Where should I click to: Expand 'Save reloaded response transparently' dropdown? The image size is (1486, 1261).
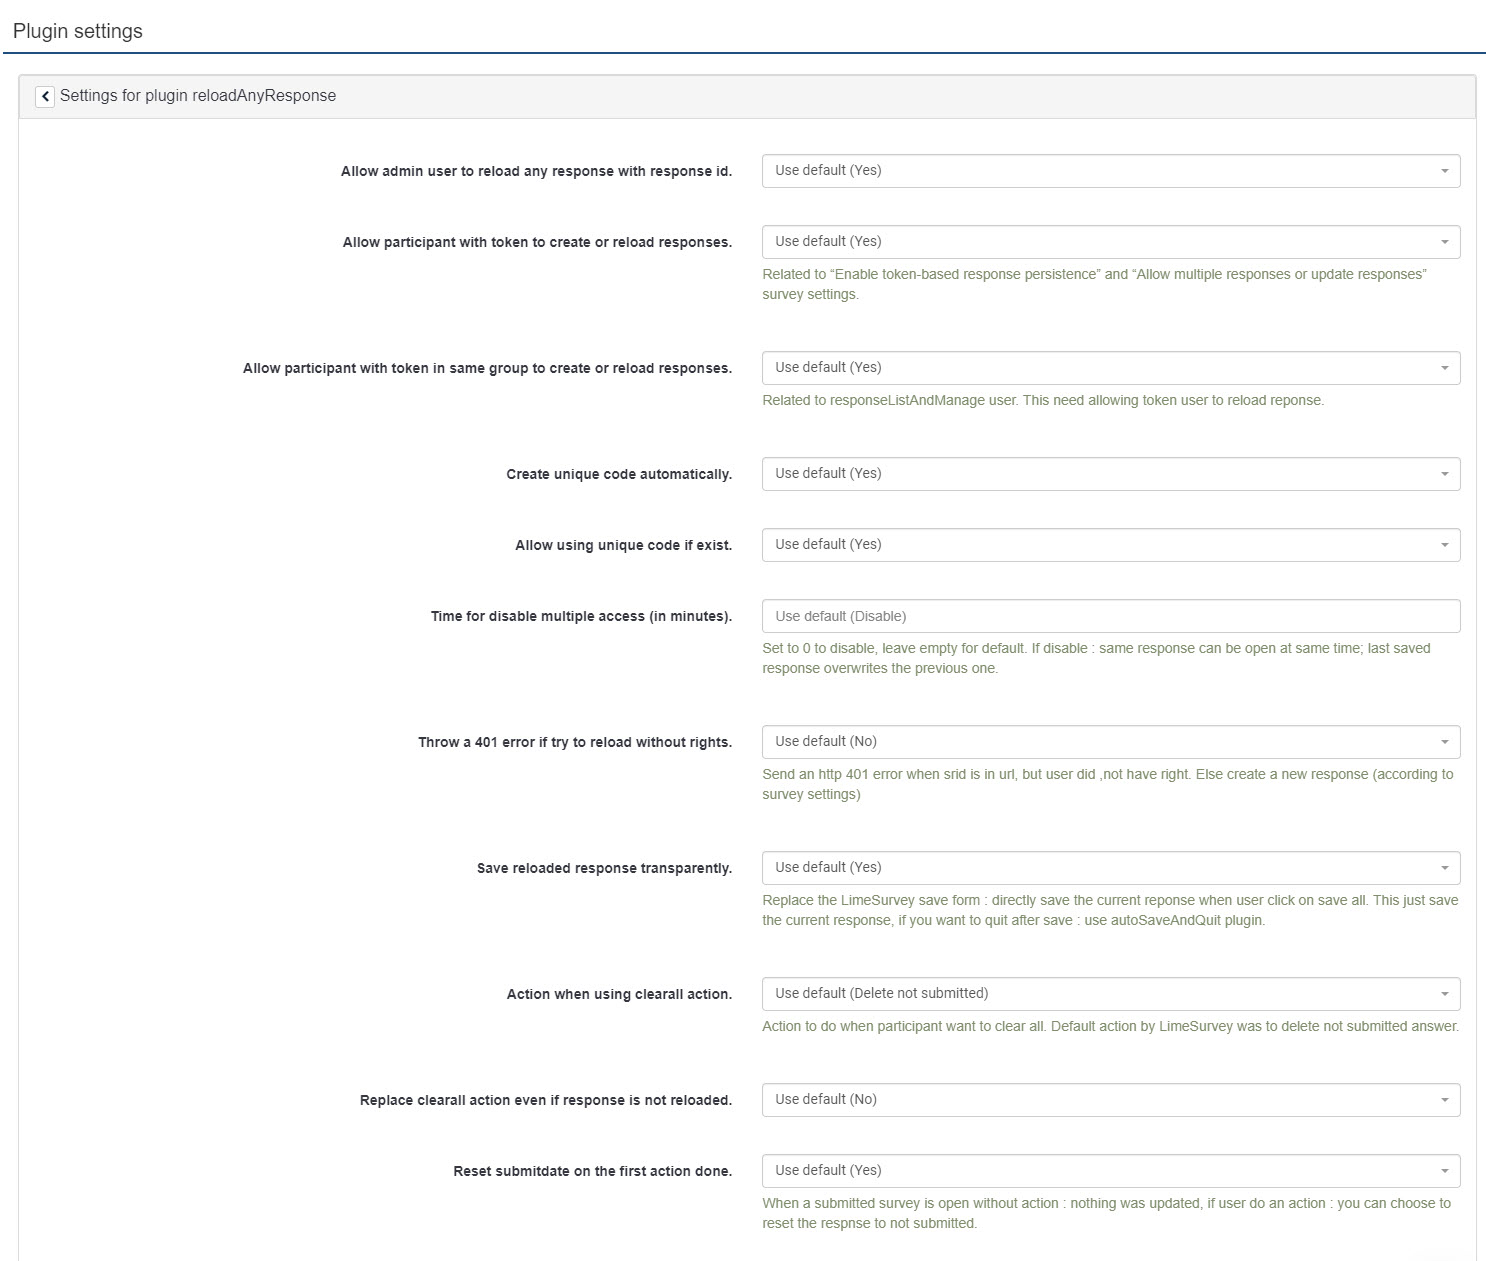tap(1110, 868)
